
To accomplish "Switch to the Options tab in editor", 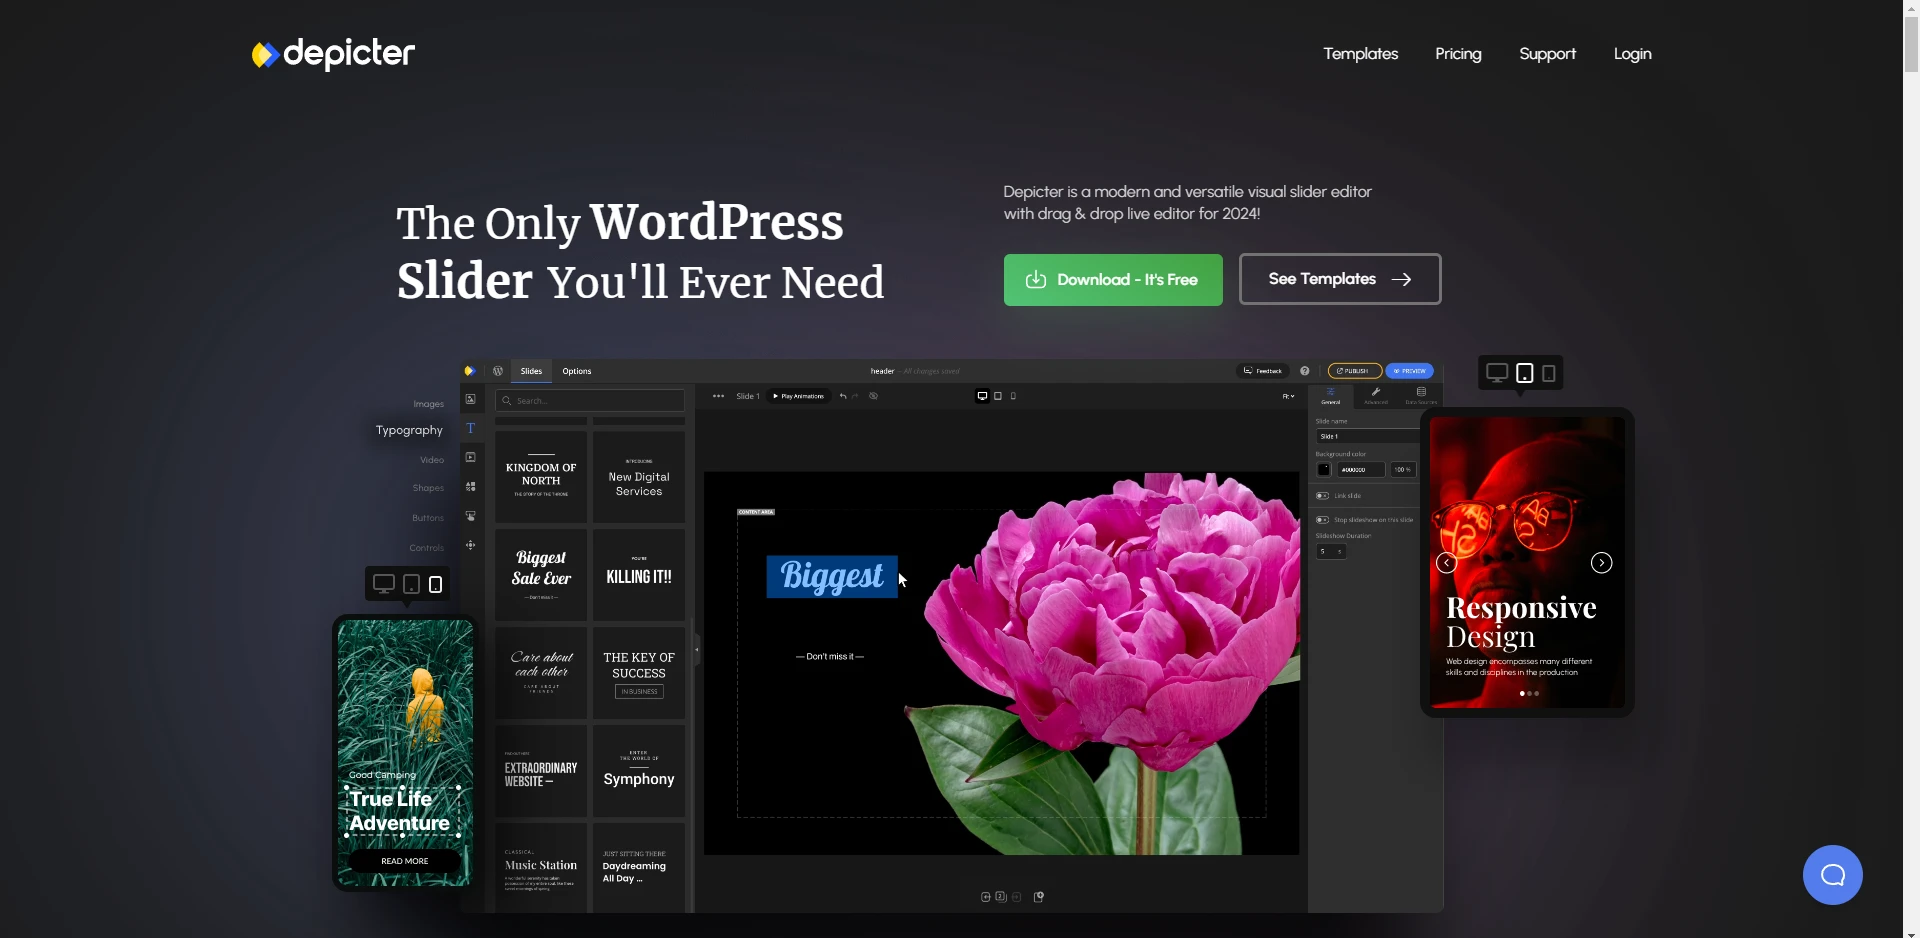I will coord(576,371).
